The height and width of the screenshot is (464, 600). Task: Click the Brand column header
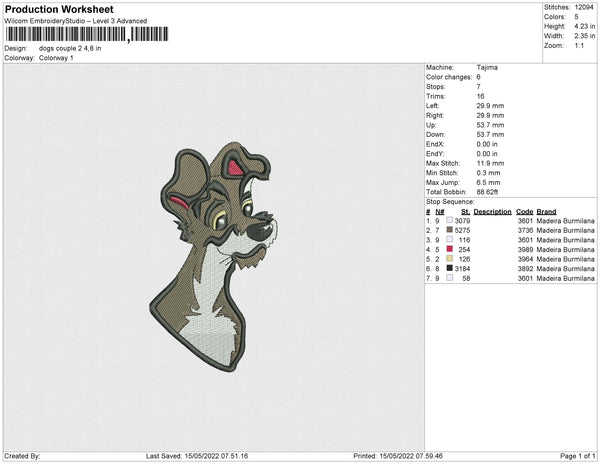point(546,212)
